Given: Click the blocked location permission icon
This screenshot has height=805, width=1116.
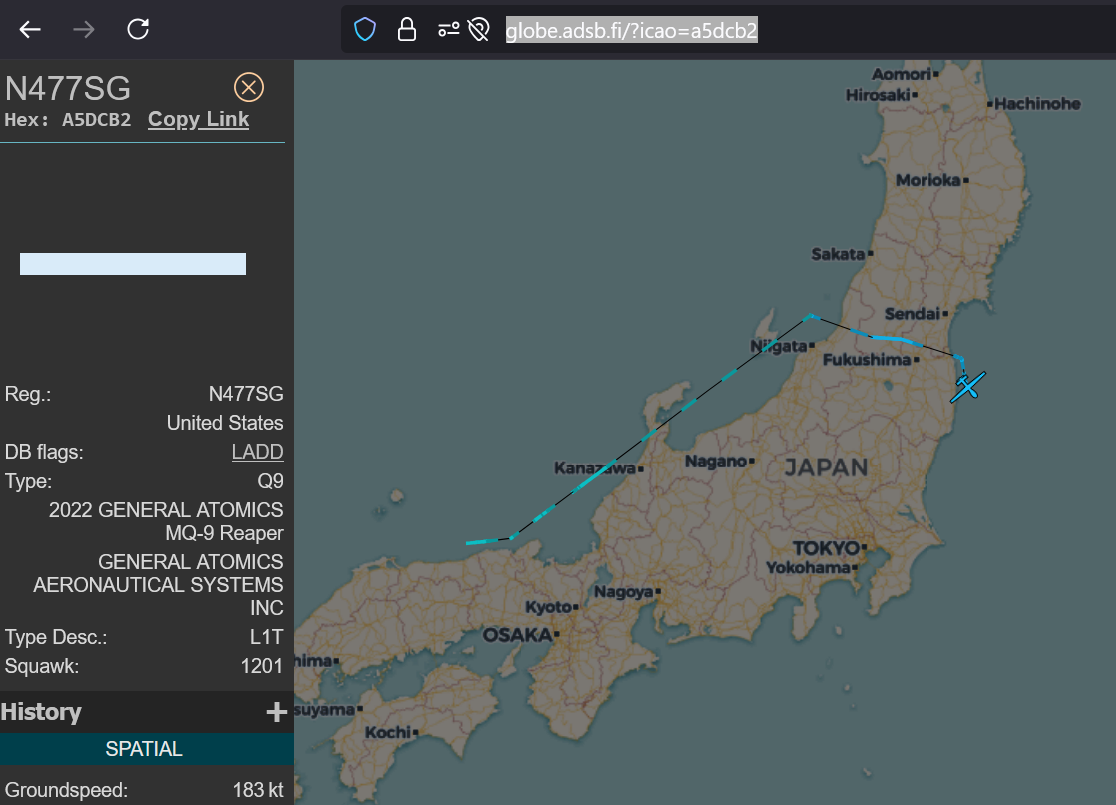Looking at the screenshot, I should (x=478, y=30).
